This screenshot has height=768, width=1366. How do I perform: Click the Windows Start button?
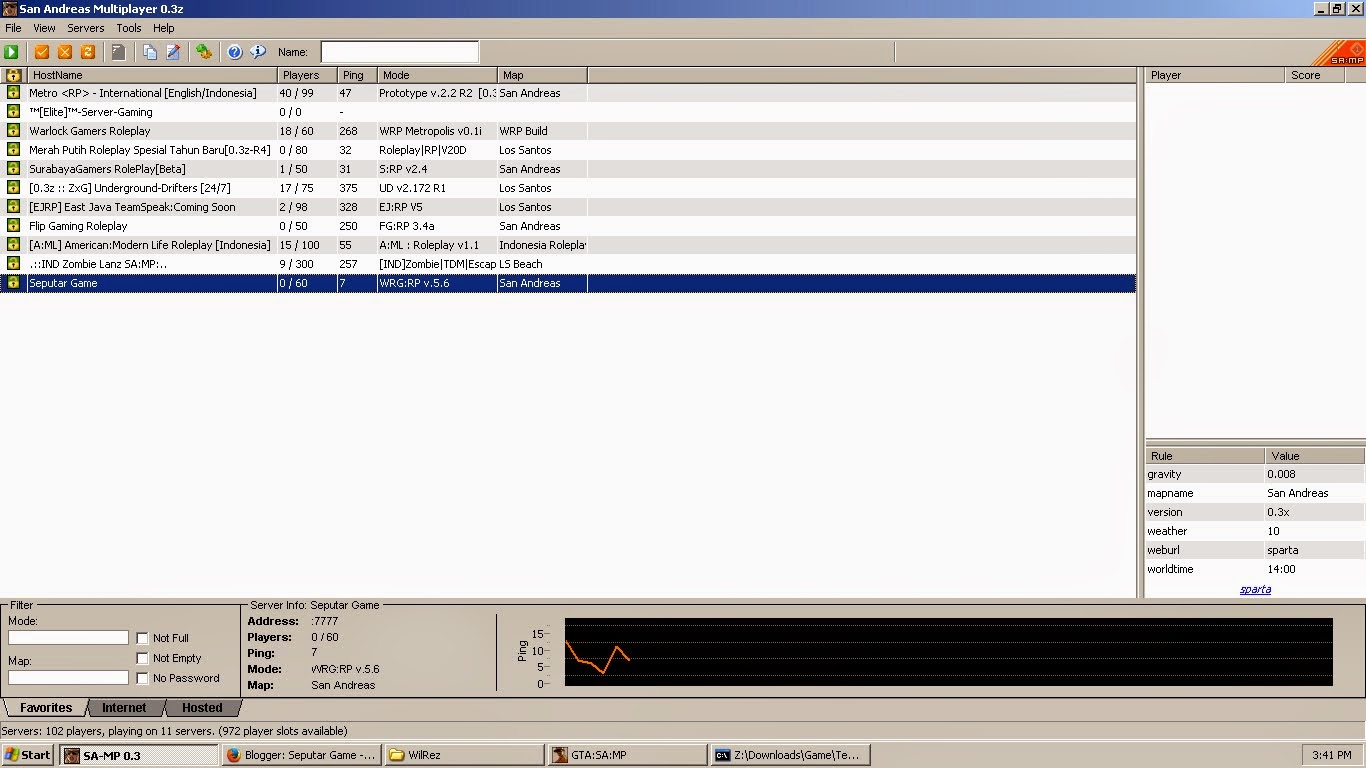(x=28, y=755)
